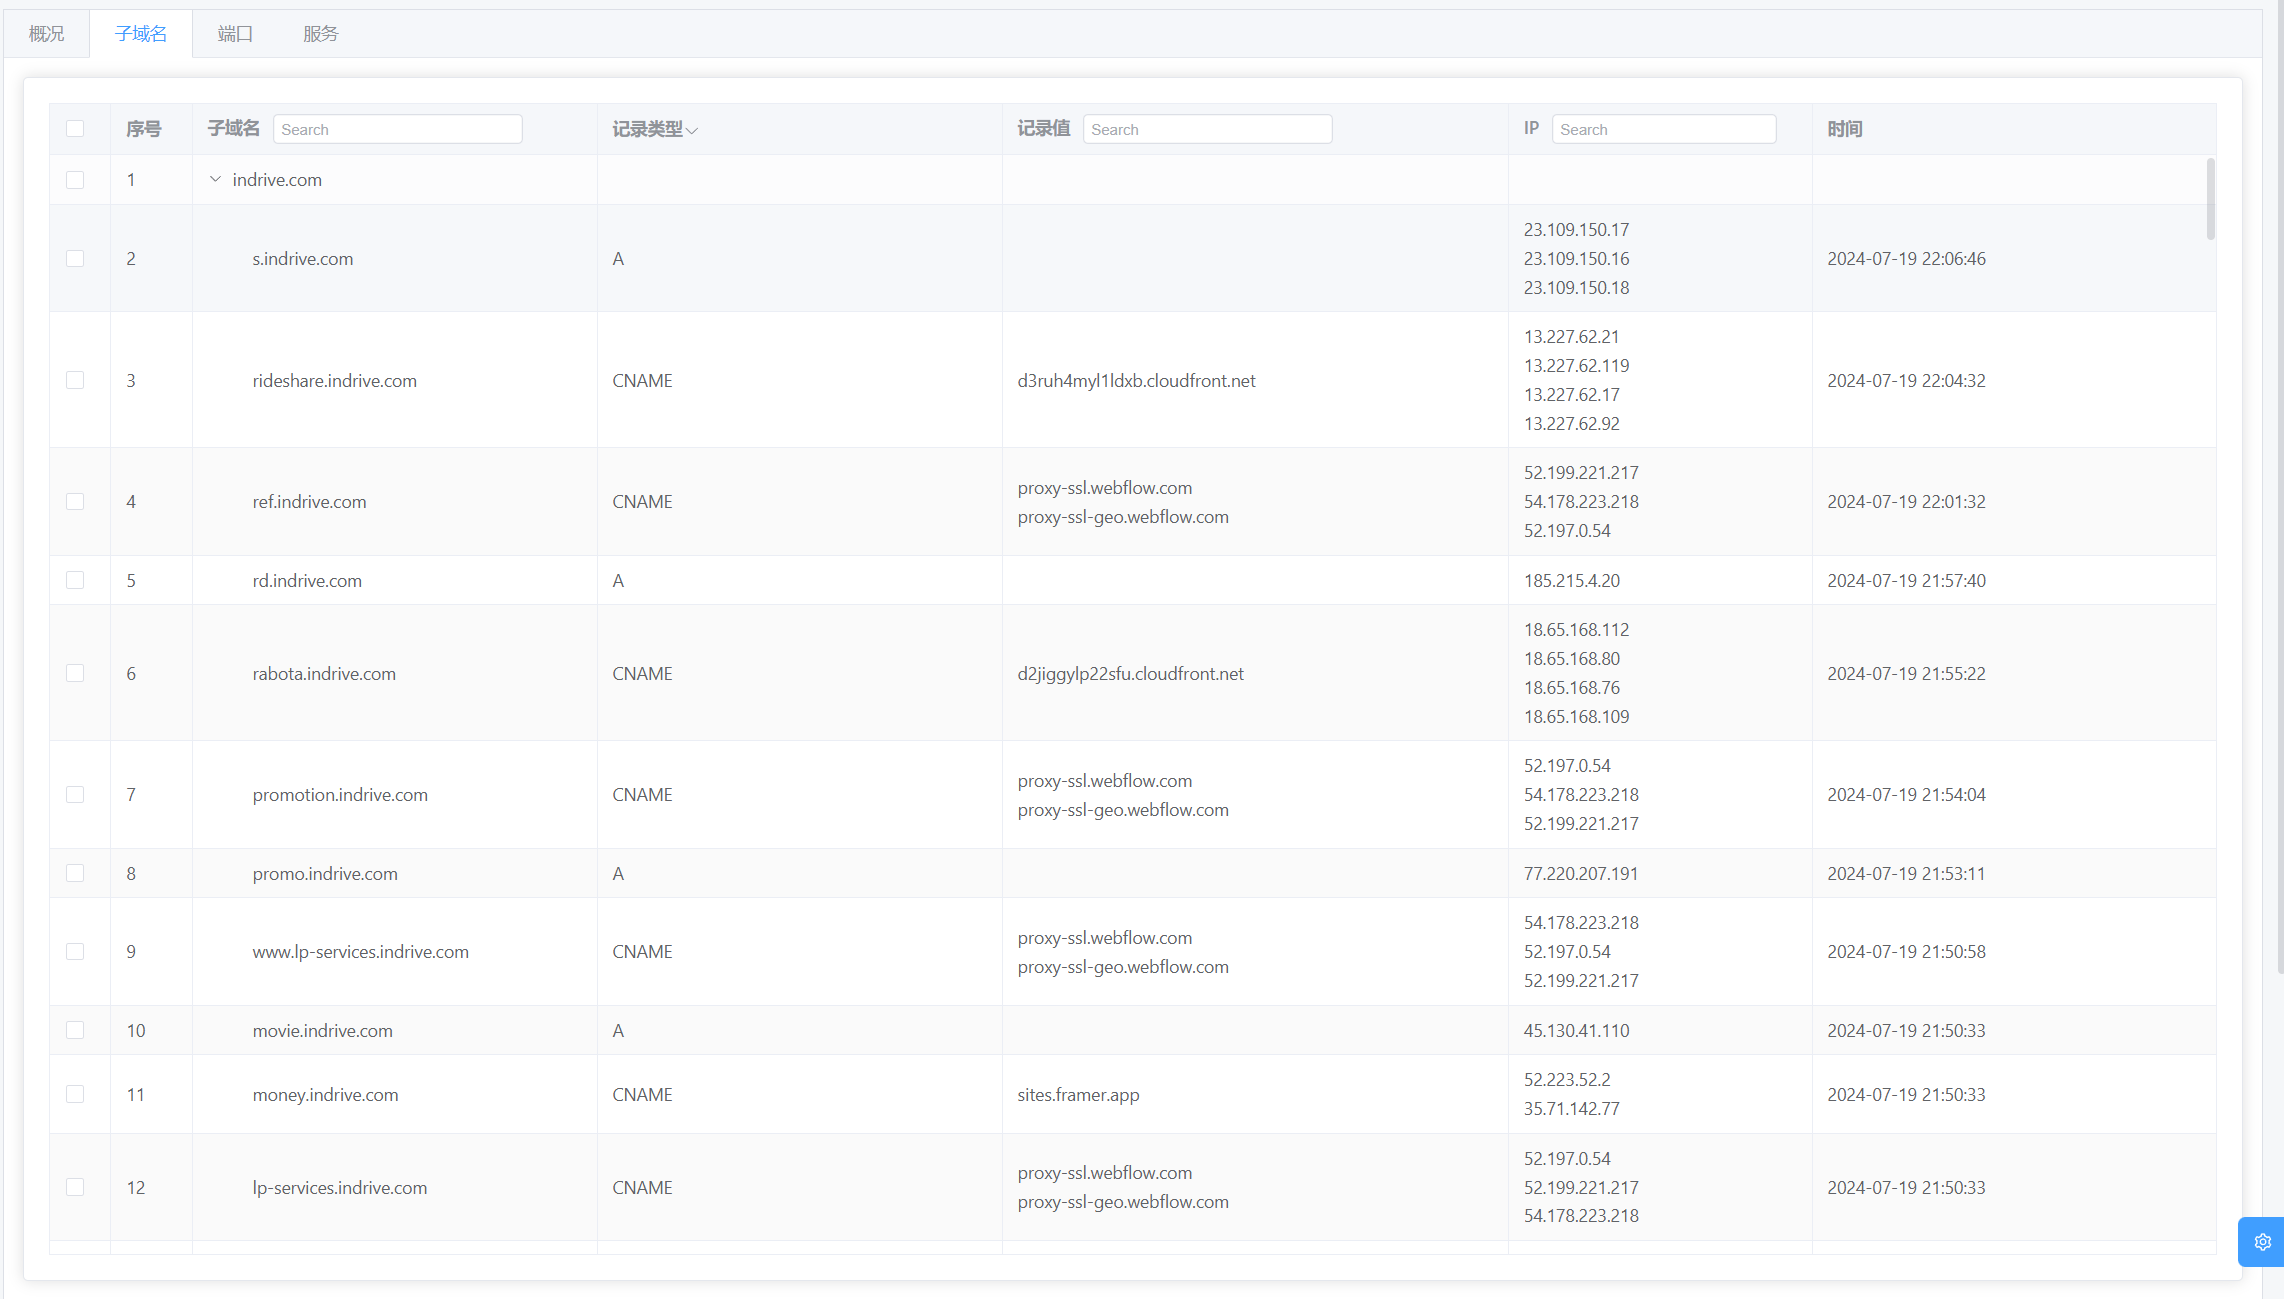2284x1299 pixels.
Task: Tick the rd.indrive.com row checkbox
Action: click(x=75, y=580)
